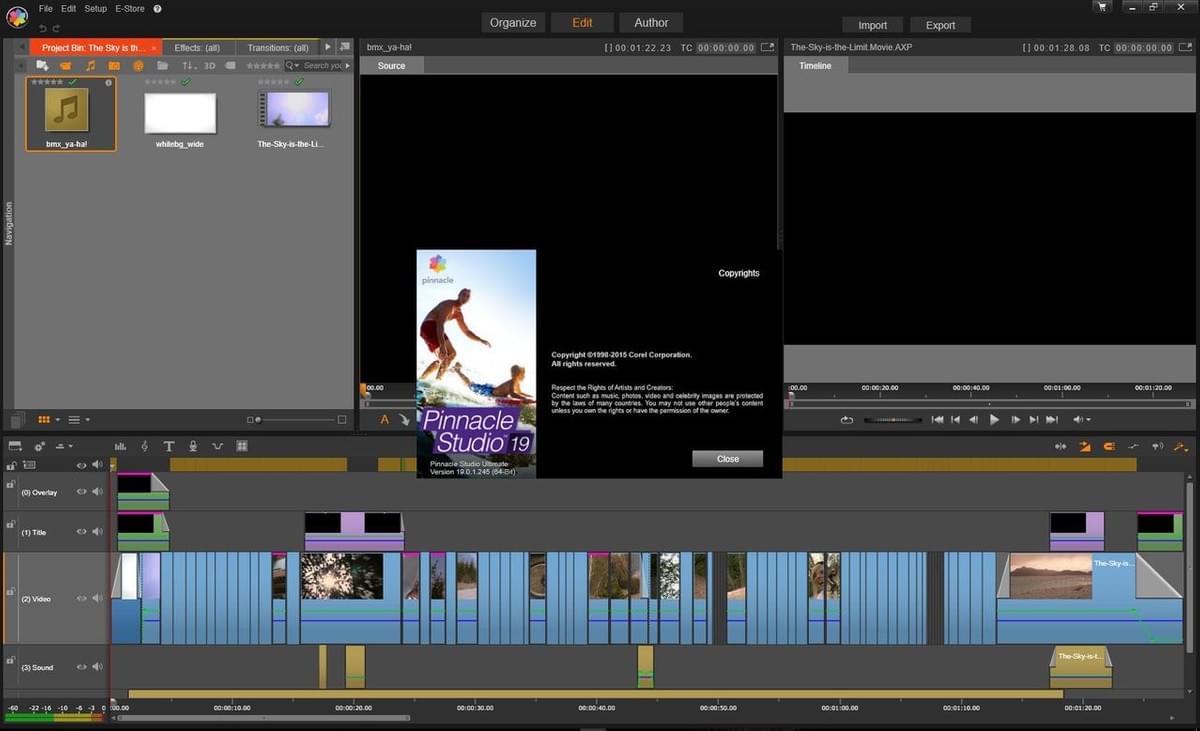Screen dimensions: 1200x731
Task: Filter library by audio music-note icon
Action: (x=90, y=66)
